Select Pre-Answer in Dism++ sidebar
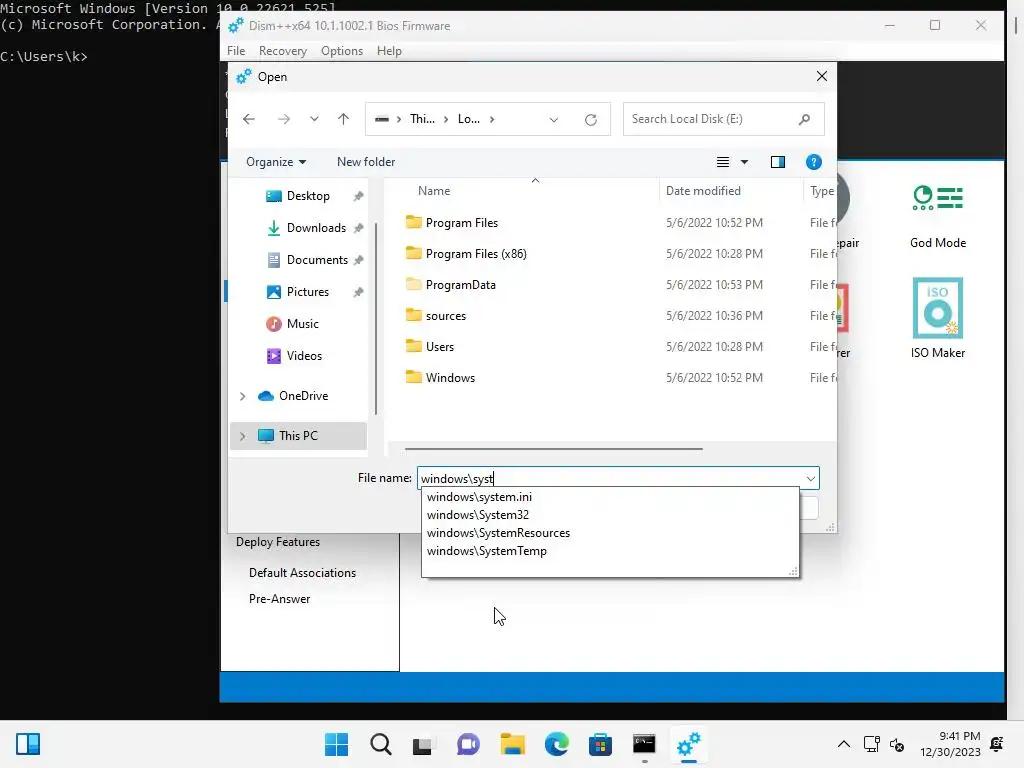The width and height of the screenshot is (1024, 768). [x=280, y=599]
